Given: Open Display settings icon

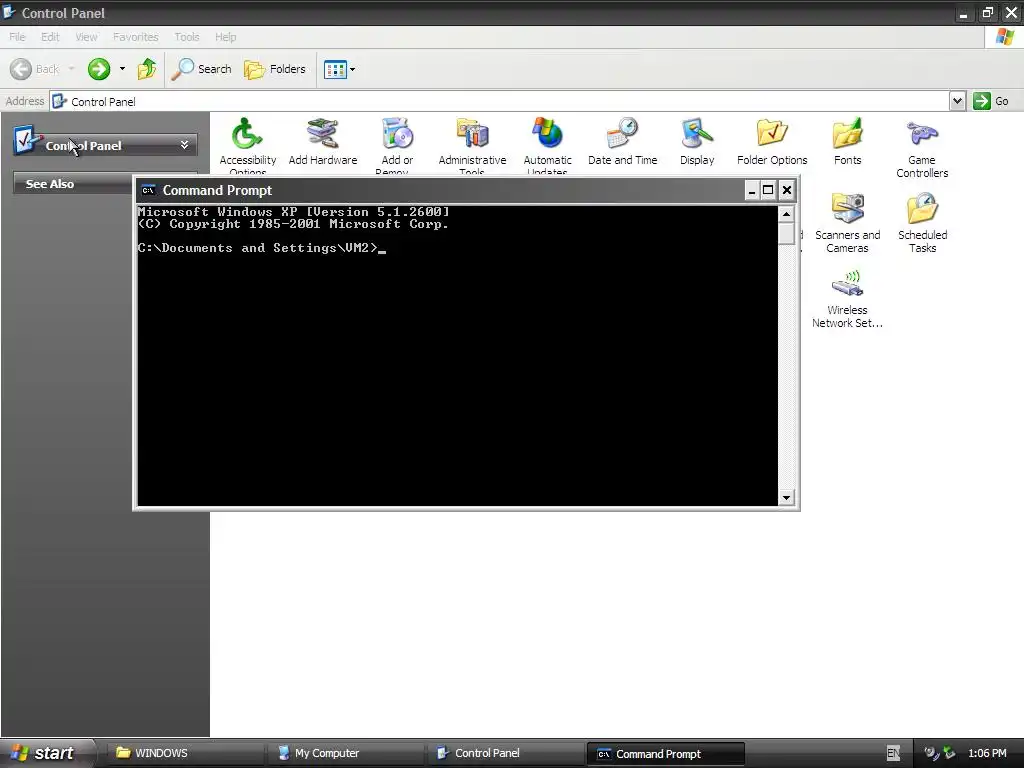Looking at the screenshot, I should click(697, 142).
